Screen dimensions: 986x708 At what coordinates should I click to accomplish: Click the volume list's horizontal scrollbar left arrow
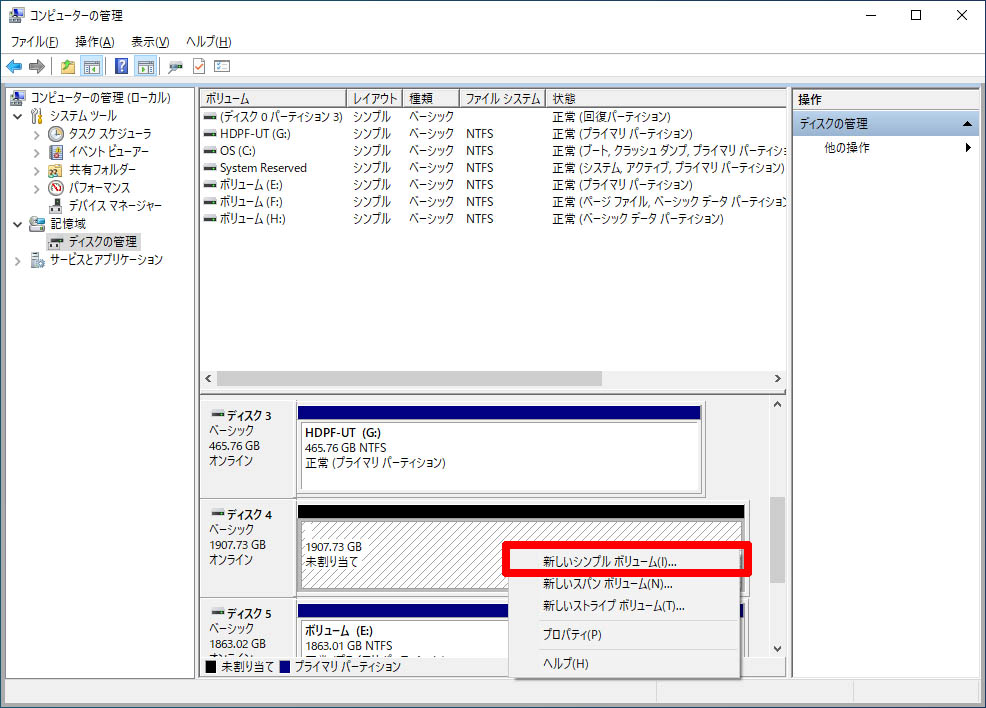209,379
